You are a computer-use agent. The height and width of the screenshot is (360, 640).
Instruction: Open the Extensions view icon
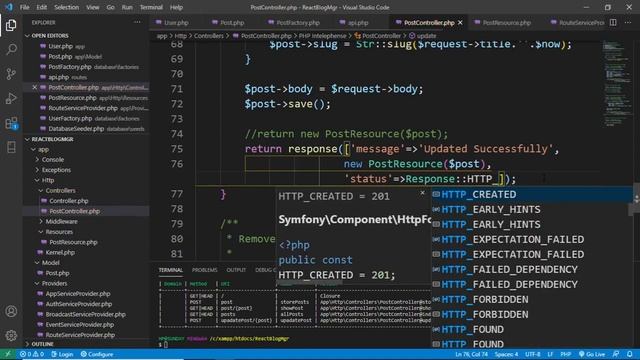click(11, 123)
